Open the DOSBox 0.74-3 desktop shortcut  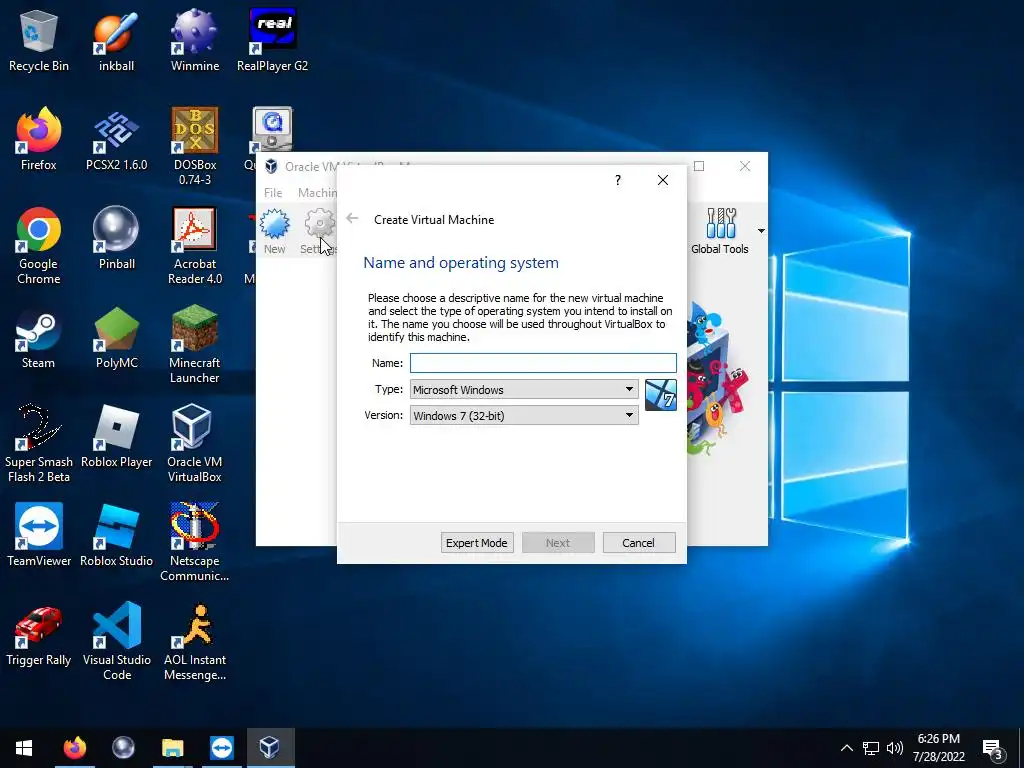pos(195,147)
